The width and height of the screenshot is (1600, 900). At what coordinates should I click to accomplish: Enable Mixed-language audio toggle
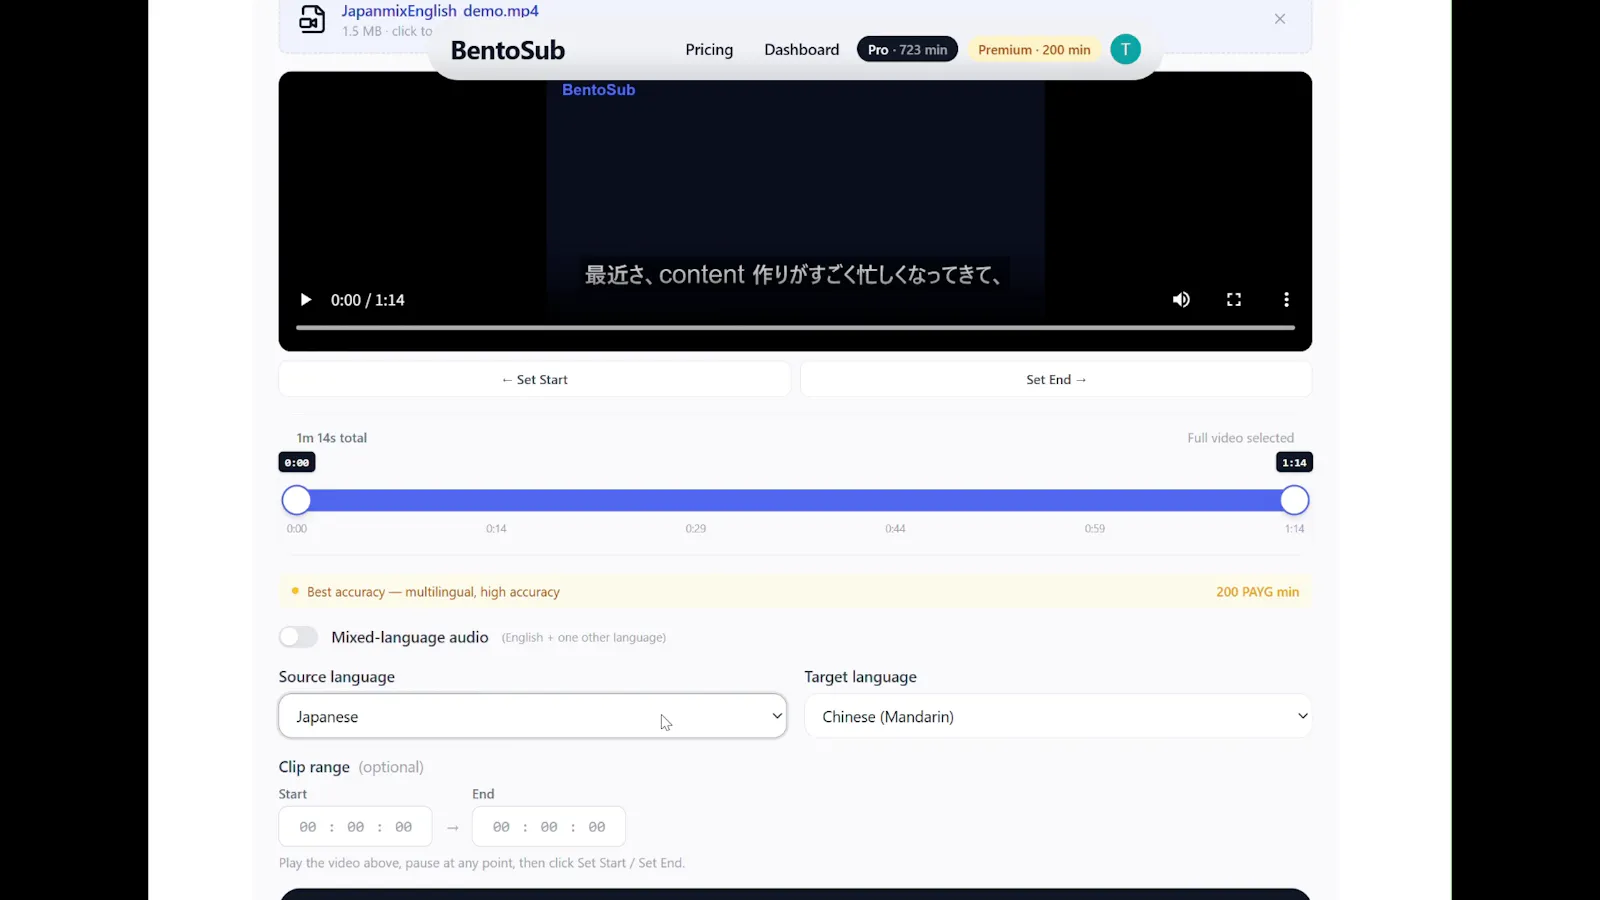point(298,637)
